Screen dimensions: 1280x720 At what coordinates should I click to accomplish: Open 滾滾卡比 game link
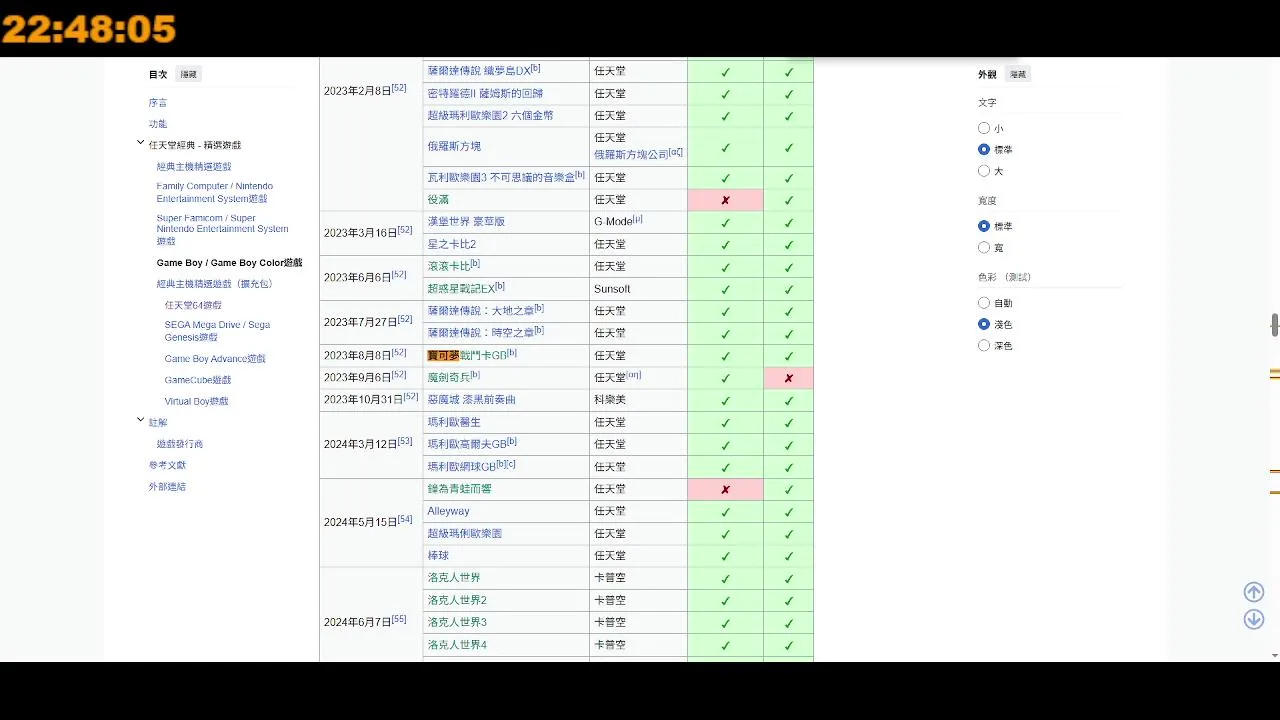(x=448, y=267)
